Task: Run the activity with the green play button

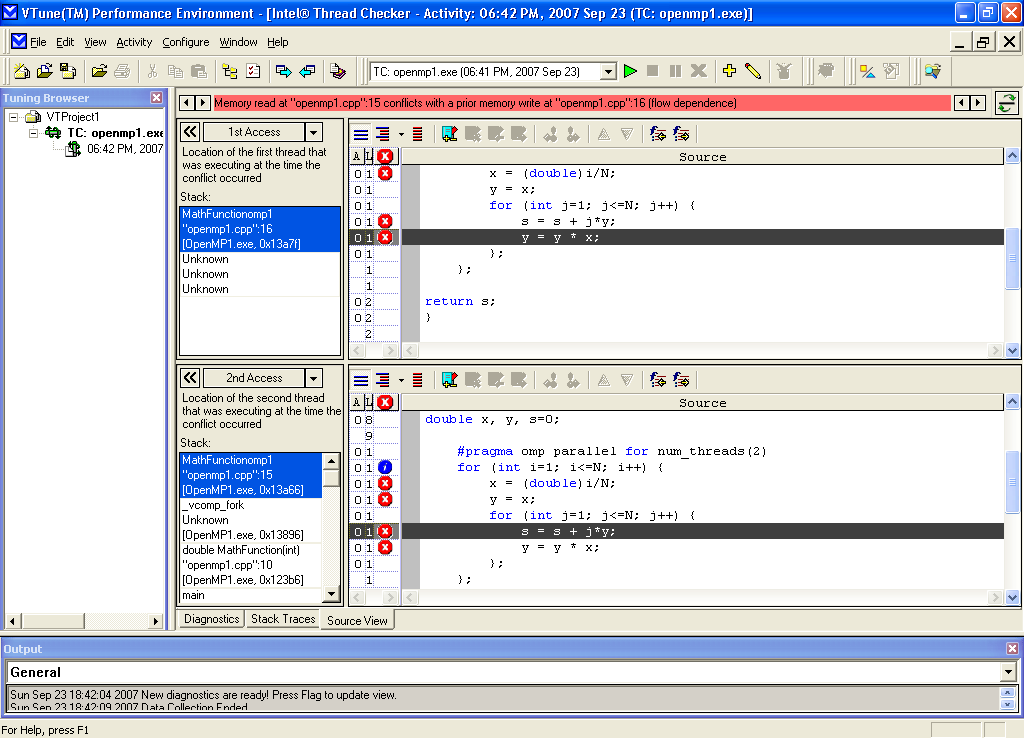Action: [630, 71]
